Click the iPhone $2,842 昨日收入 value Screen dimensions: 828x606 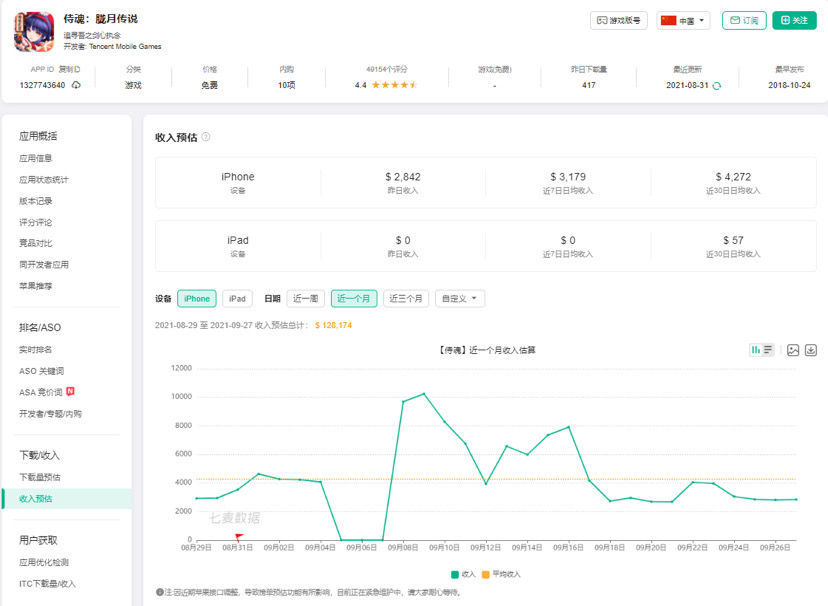403,177
